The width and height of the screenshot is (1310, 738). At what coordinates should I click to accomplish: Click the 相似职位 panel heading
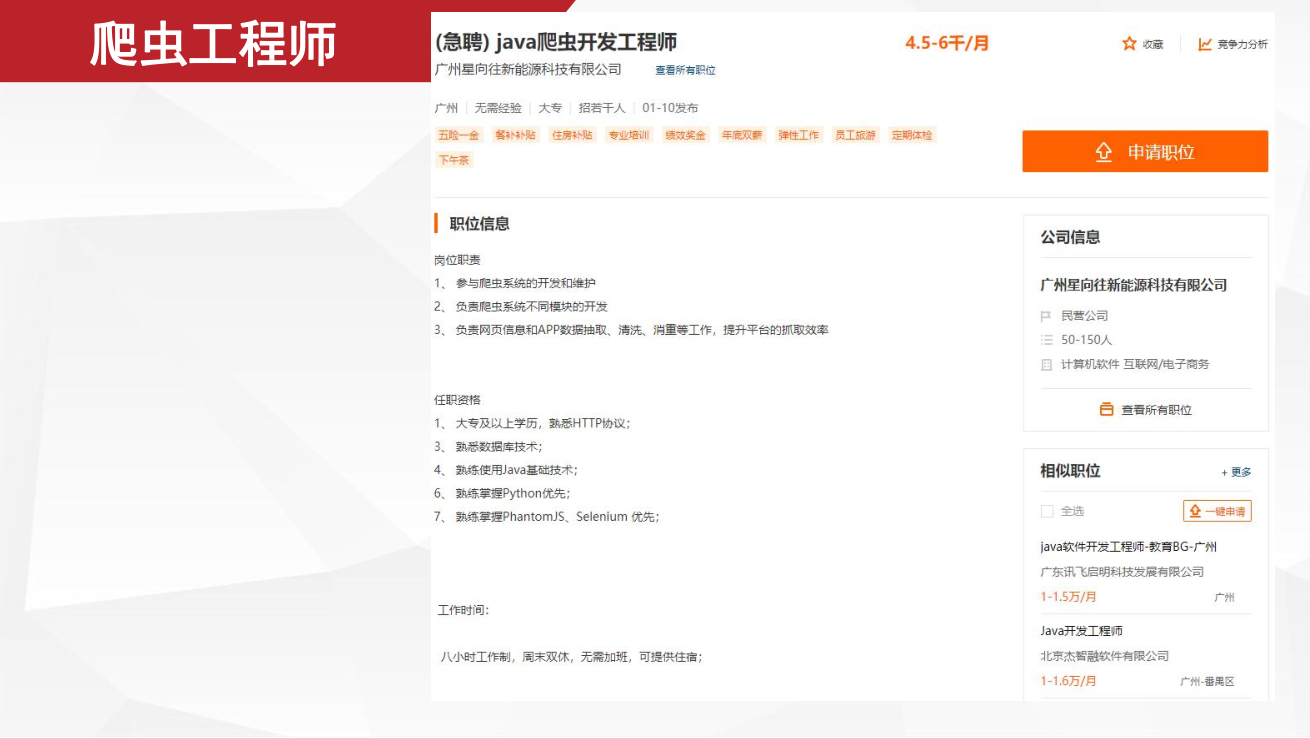(1070, 471)
